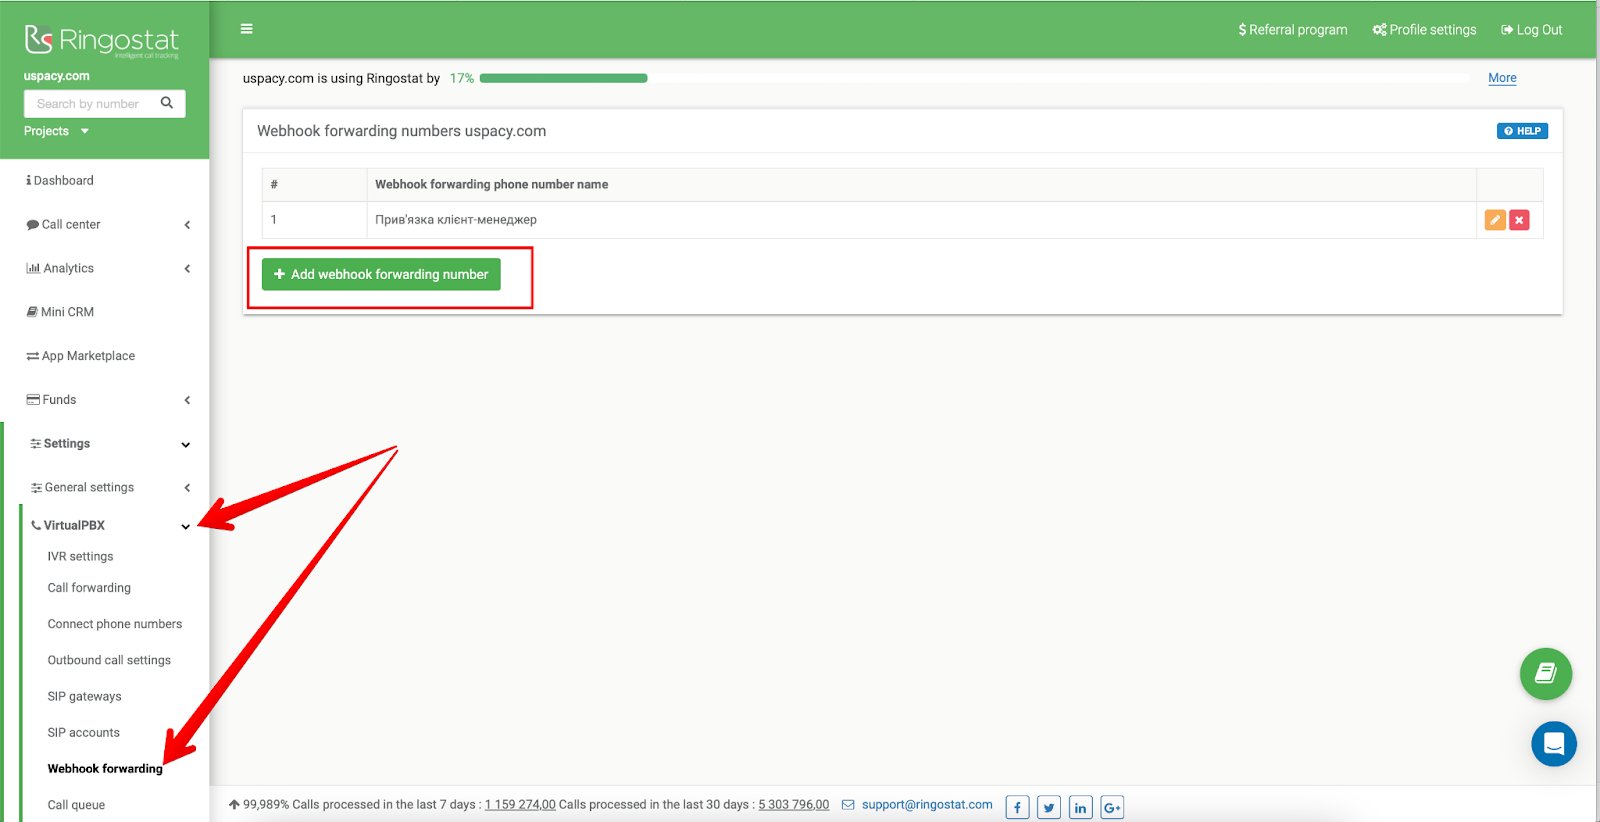This screenshot has width=1600, height=822.
Task: Open IVR settings
Action: pos(80,556)
